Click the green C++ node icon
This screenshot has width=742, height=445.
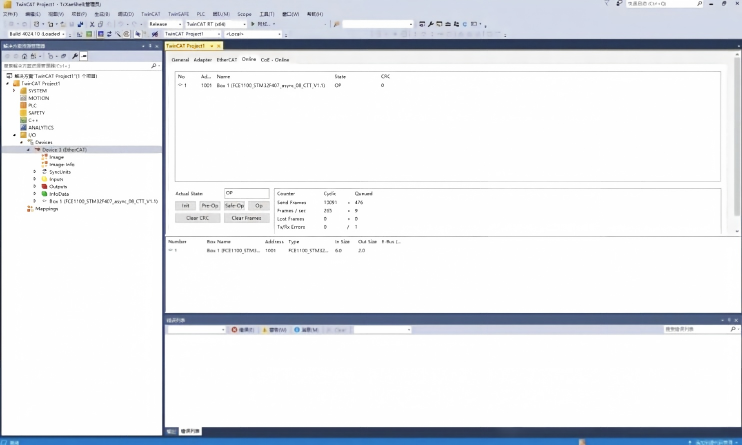pos(23,120)
